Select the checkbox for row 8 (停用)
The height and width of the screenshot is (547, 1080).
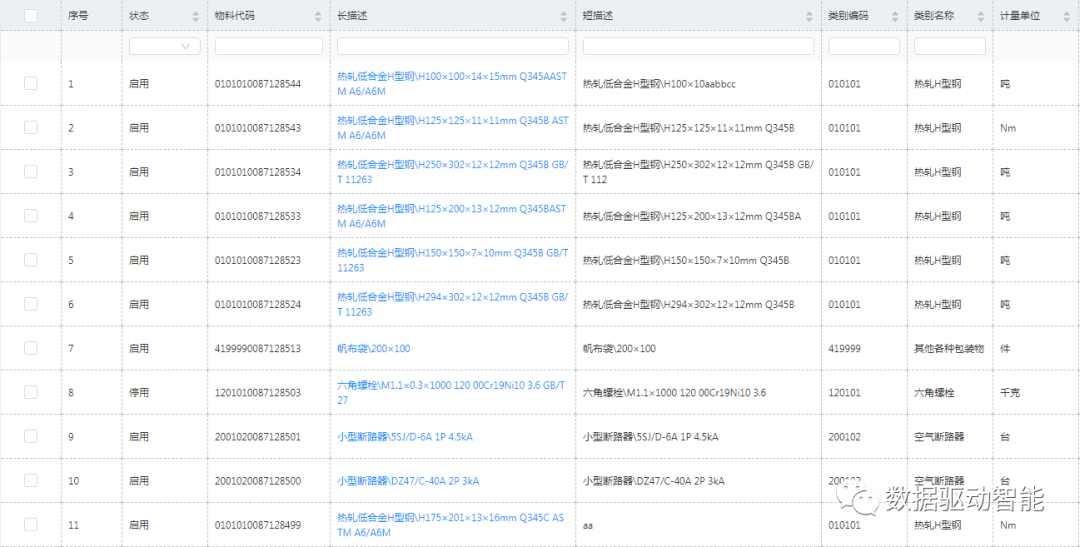click(31, 392)
